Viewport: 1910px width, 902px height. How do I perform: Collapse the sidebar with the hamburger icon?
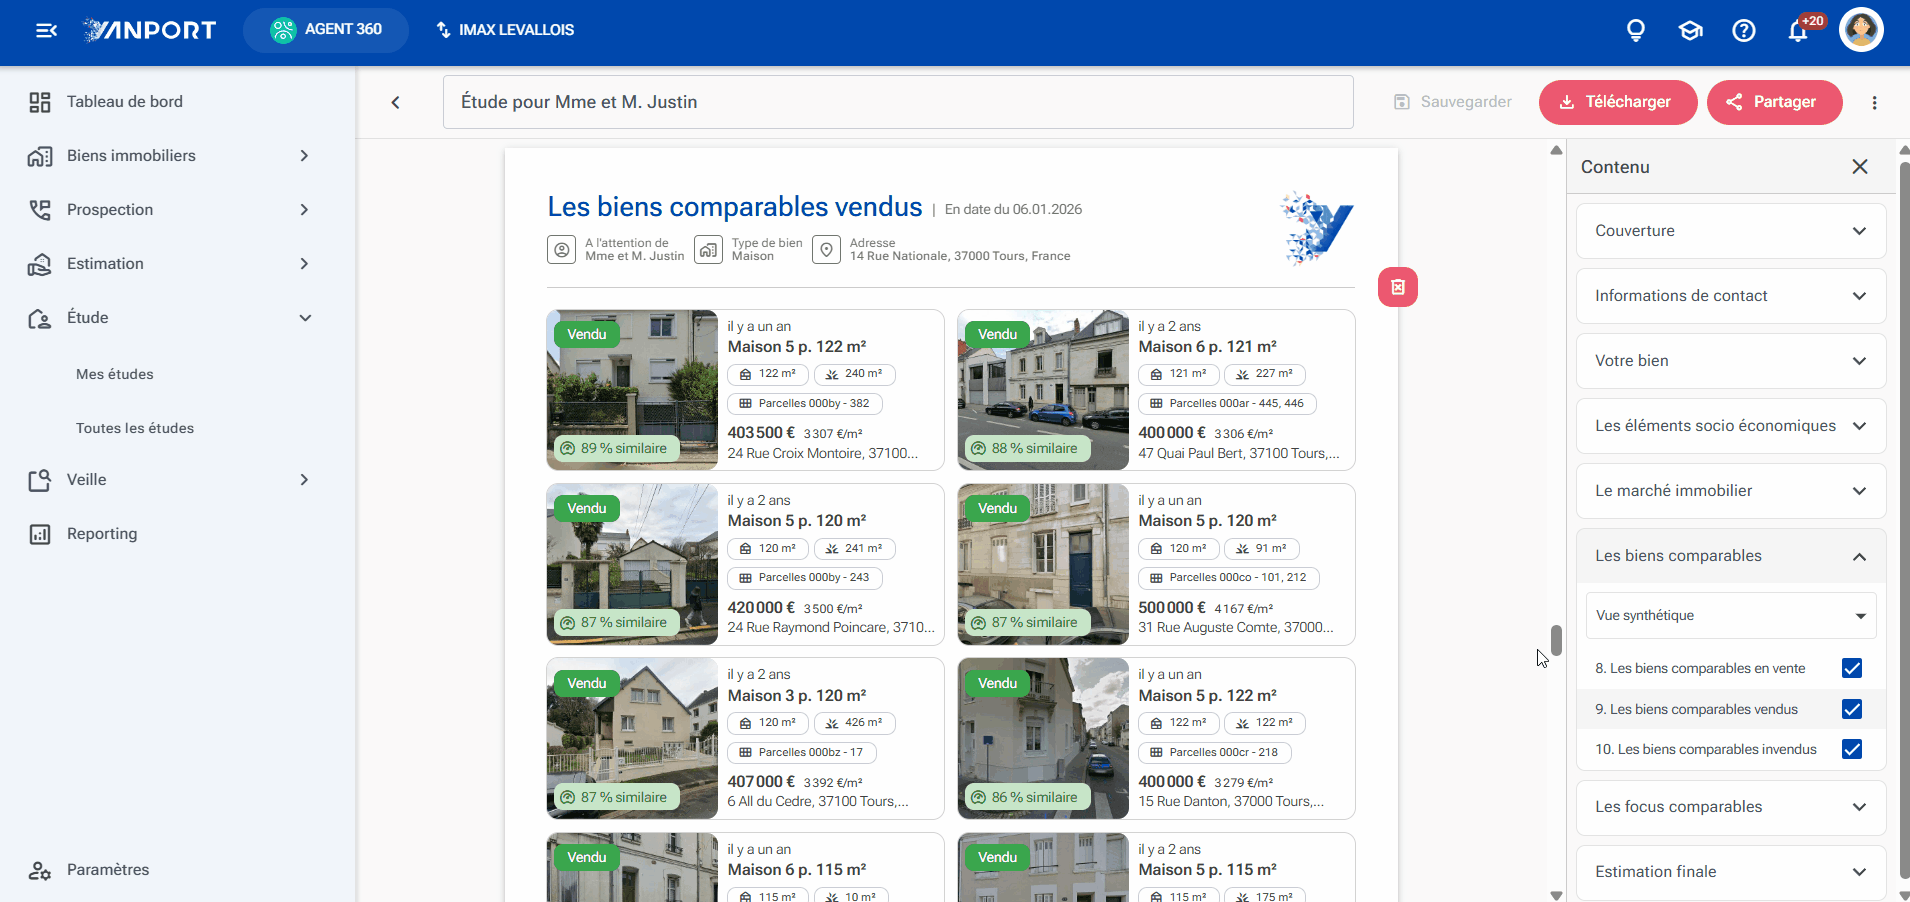click(46, 30)
